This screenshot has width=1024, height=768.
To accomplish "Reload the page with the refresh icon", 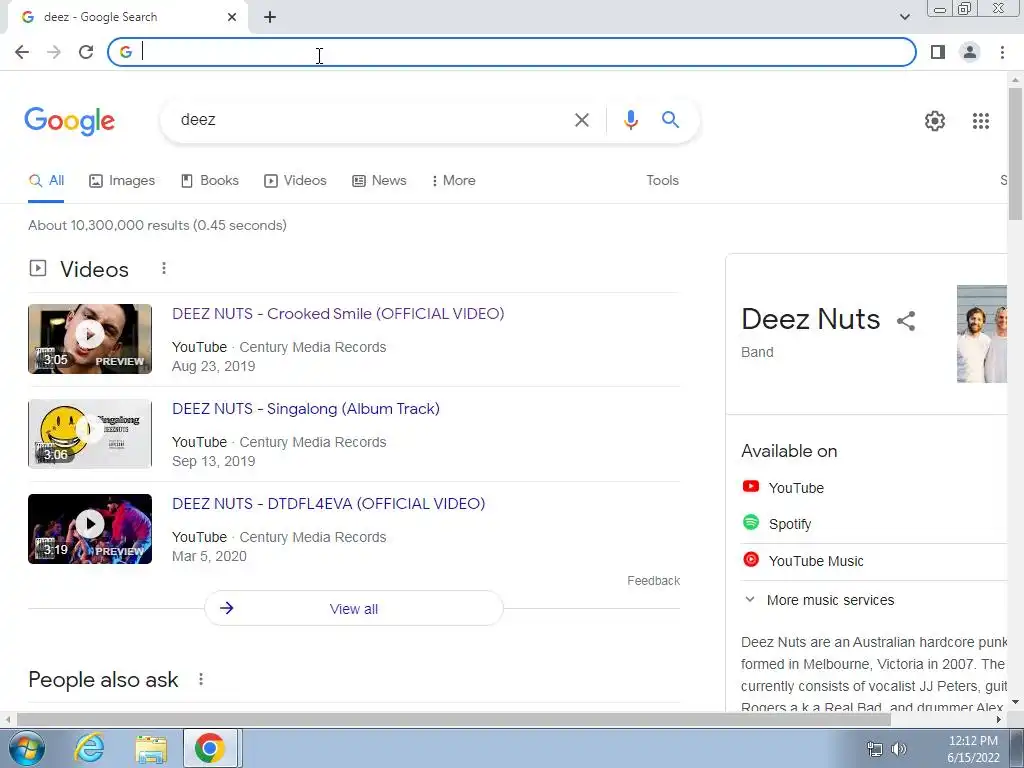I will click(x=86, y=52).
